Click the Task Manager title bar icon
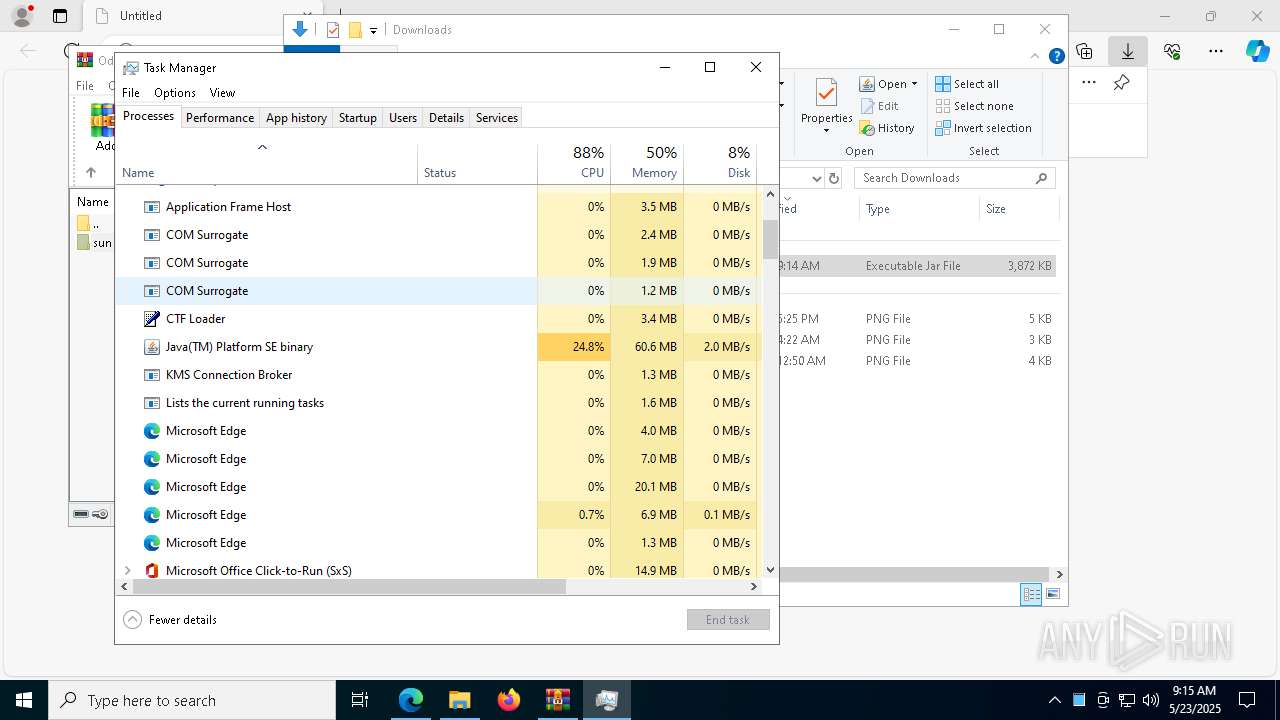Viewport: 1280px width, 720px height. [x=131, y=68]
